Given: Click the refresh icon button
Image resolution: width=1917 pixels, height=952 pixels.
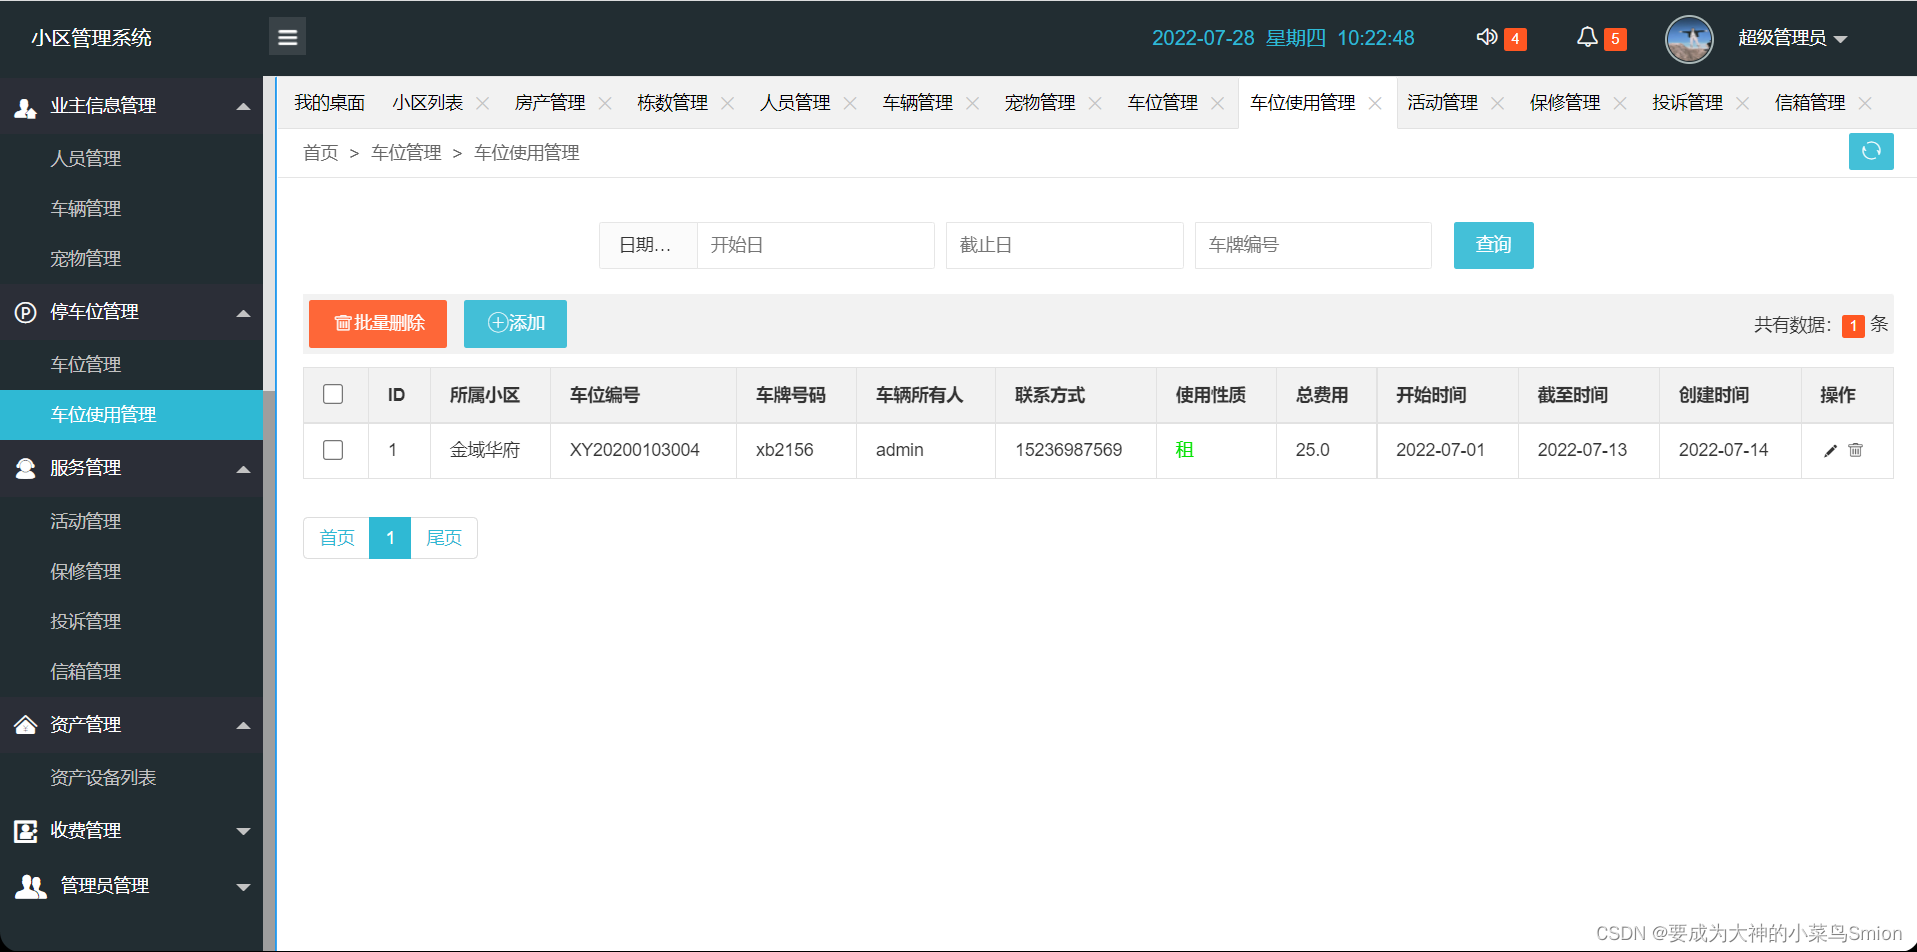Looking at the screenshot, I should click(x=1871, y=151).
